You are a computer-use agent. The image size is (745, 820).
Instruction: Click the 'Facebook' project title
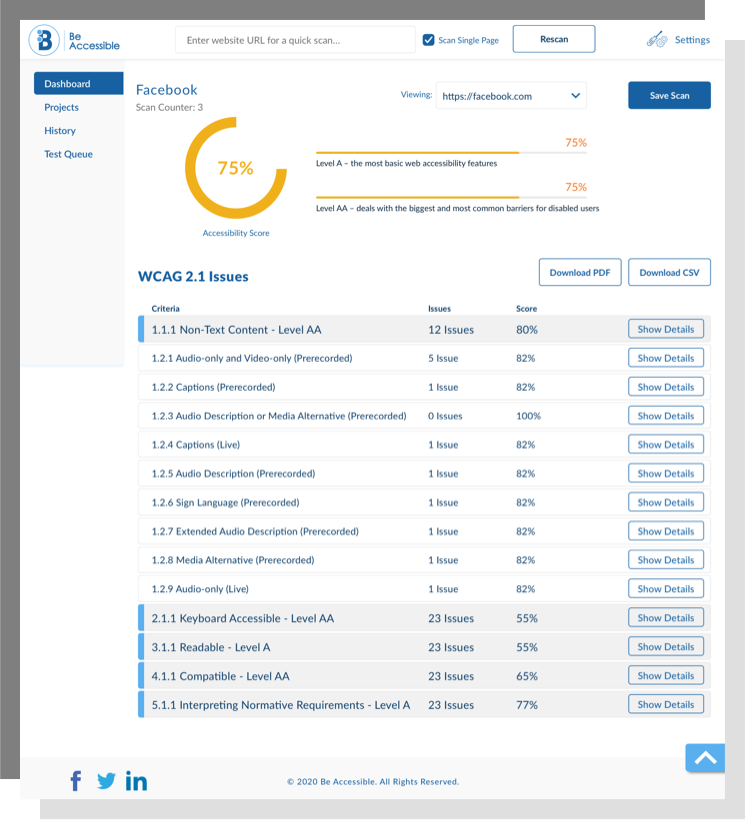click(x=166, y=90)
